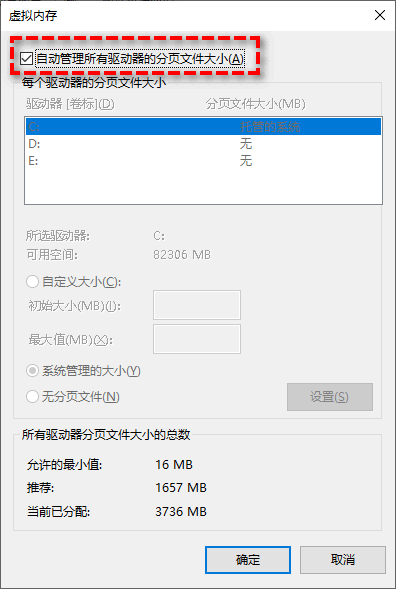This screenshot has width=396, height=589.
Task: Uncheck 自动管理所有驱动器的分页文件大小 checkbox
Action: 26,59
